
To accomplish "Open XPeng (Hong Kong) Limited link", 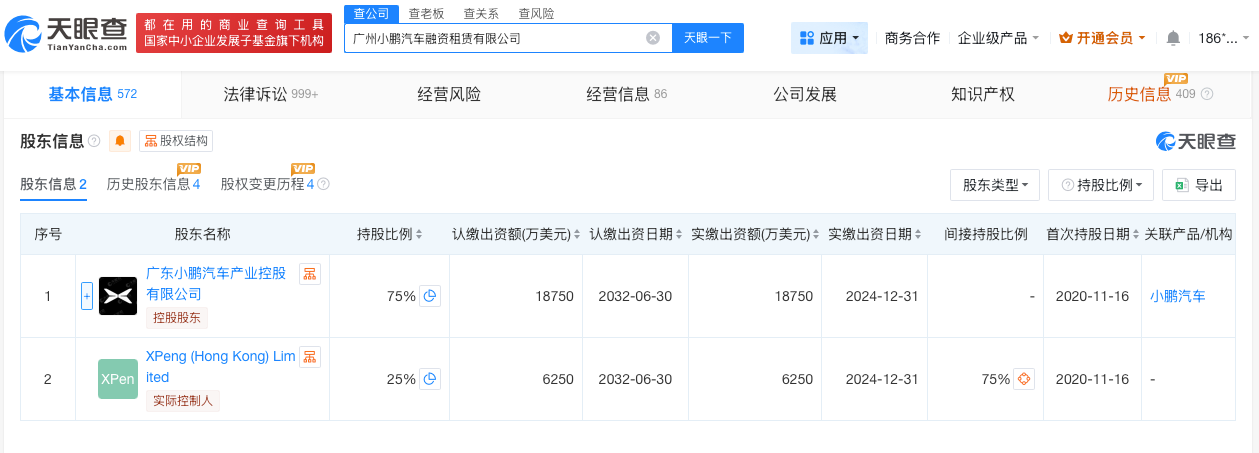I will pos(220,366).
